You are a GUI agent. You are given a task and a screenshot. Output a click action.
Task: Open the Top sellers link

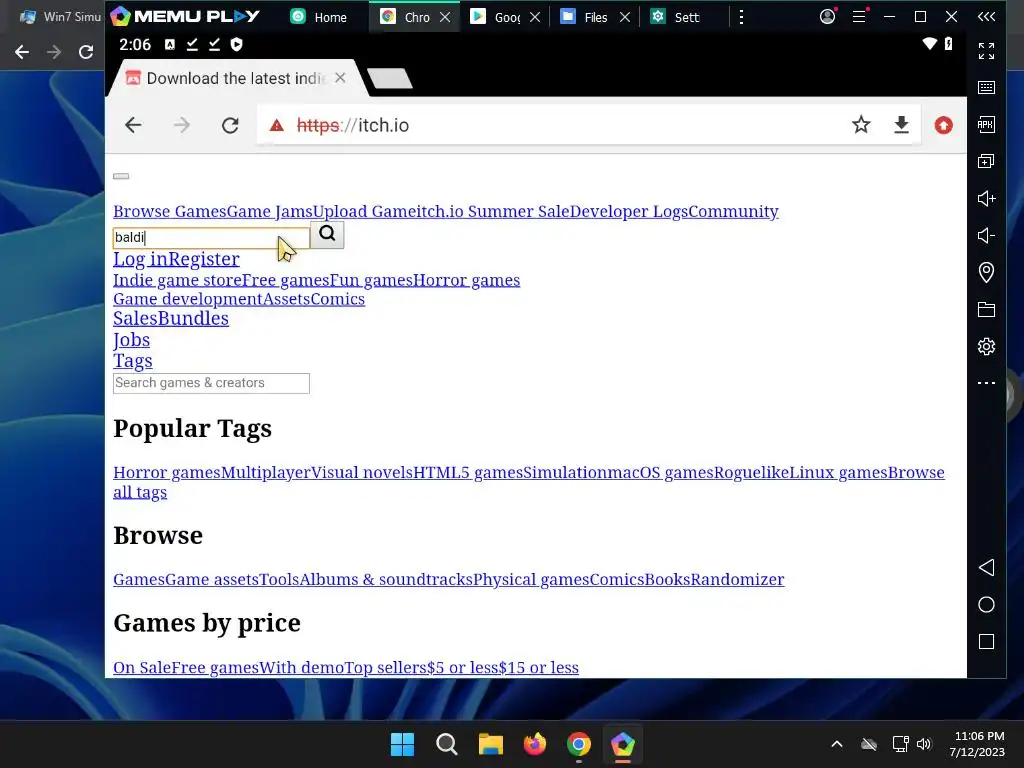coord(385,667)
